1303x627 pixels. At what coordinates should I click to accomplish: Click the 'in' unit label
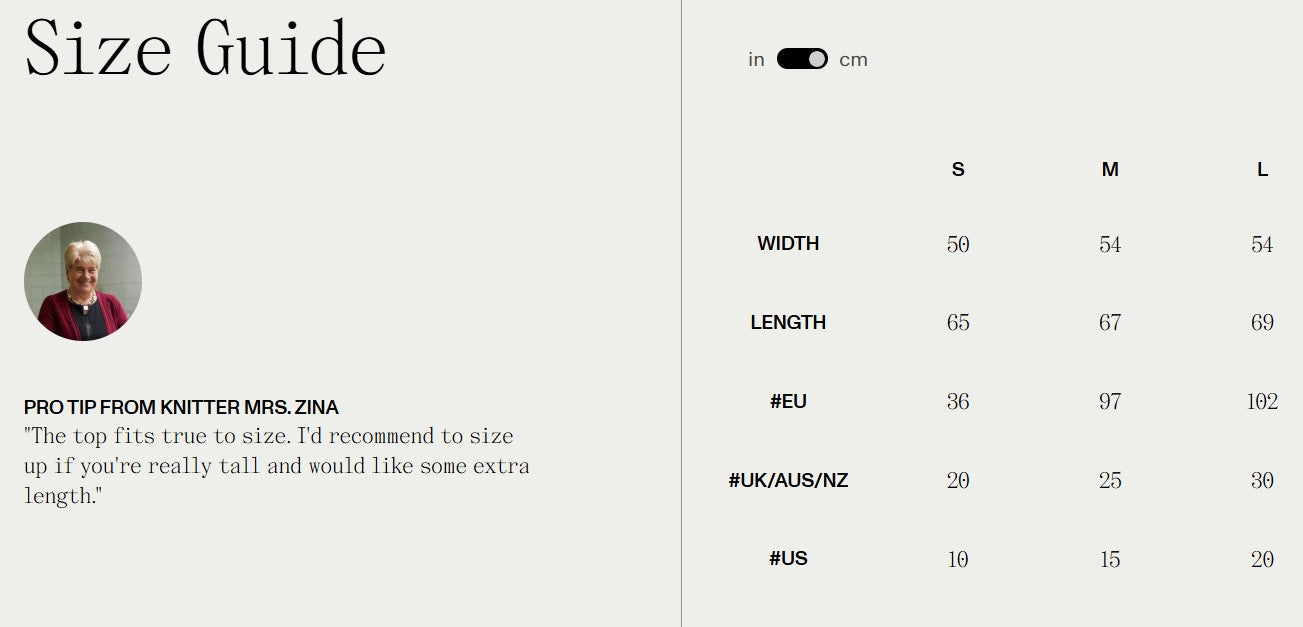point(756,60)
